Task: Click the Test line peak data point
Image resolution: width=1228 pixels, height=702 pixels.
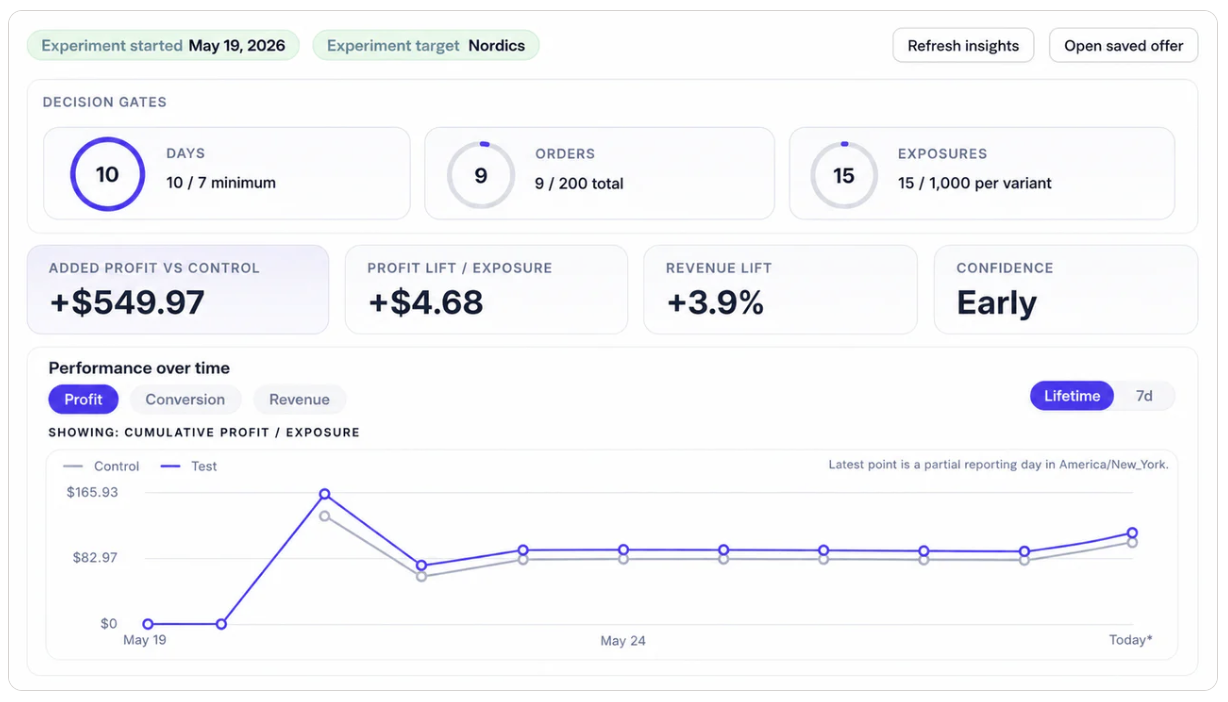Action: click(x=325, y=494)
